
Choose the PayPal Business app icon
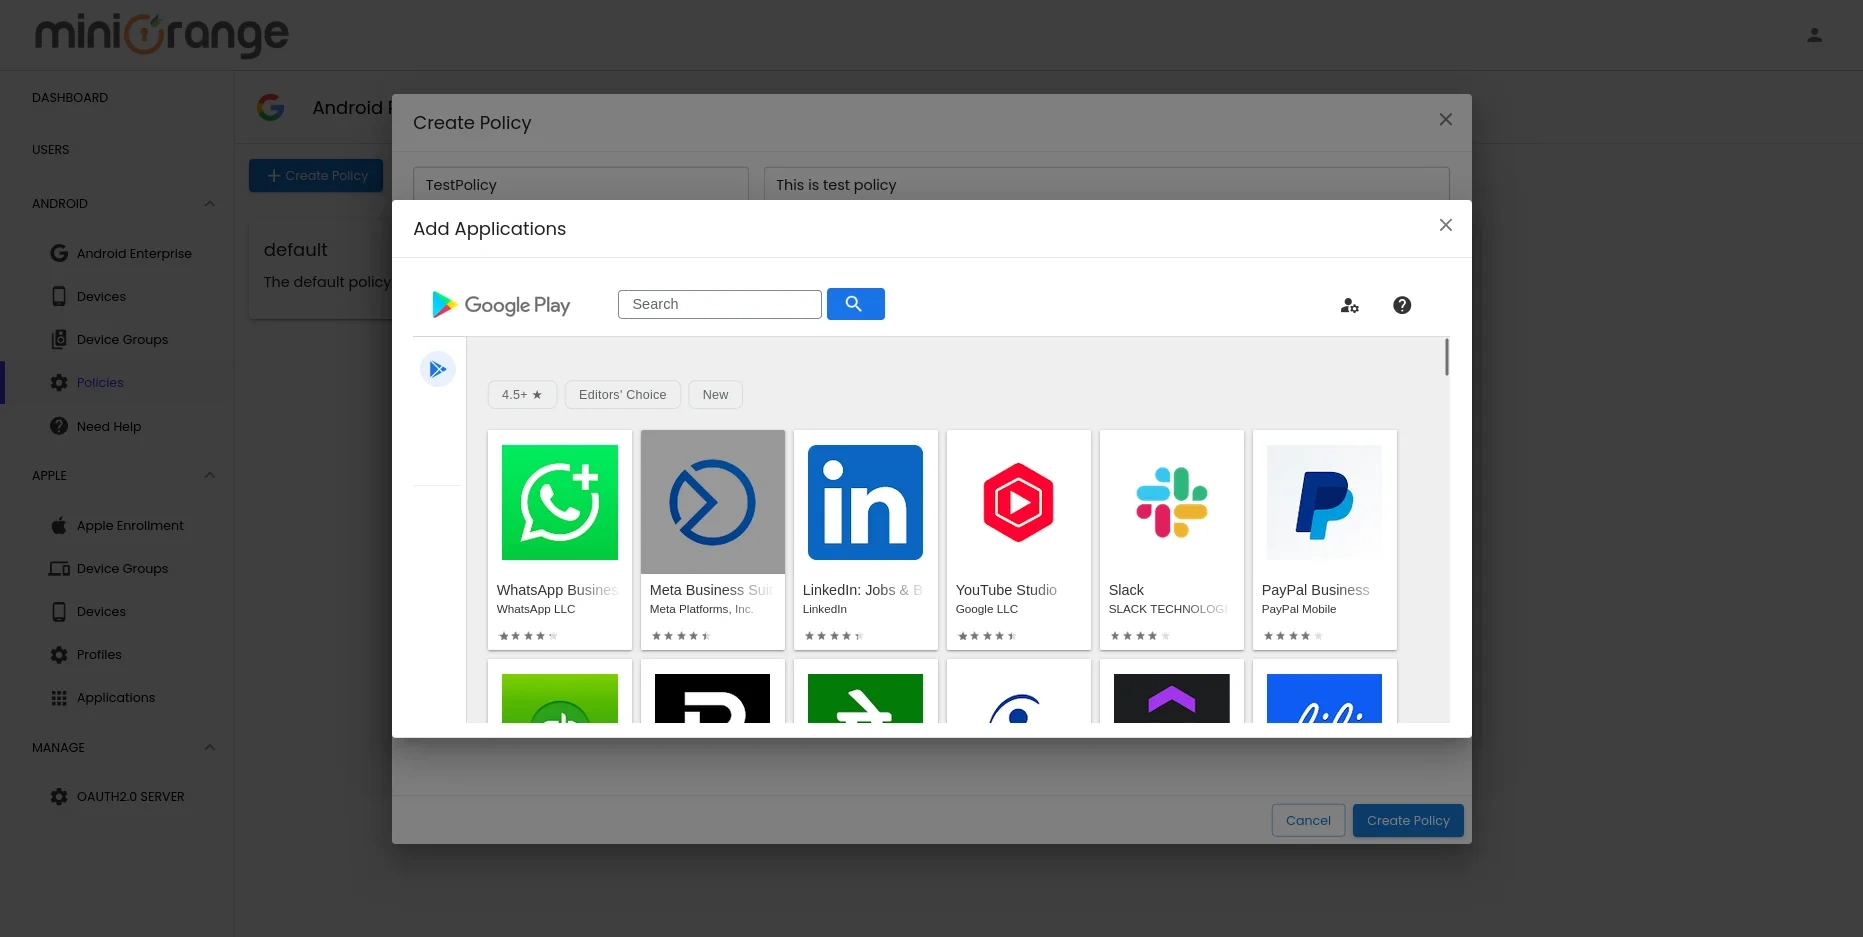pos(1324,502)
